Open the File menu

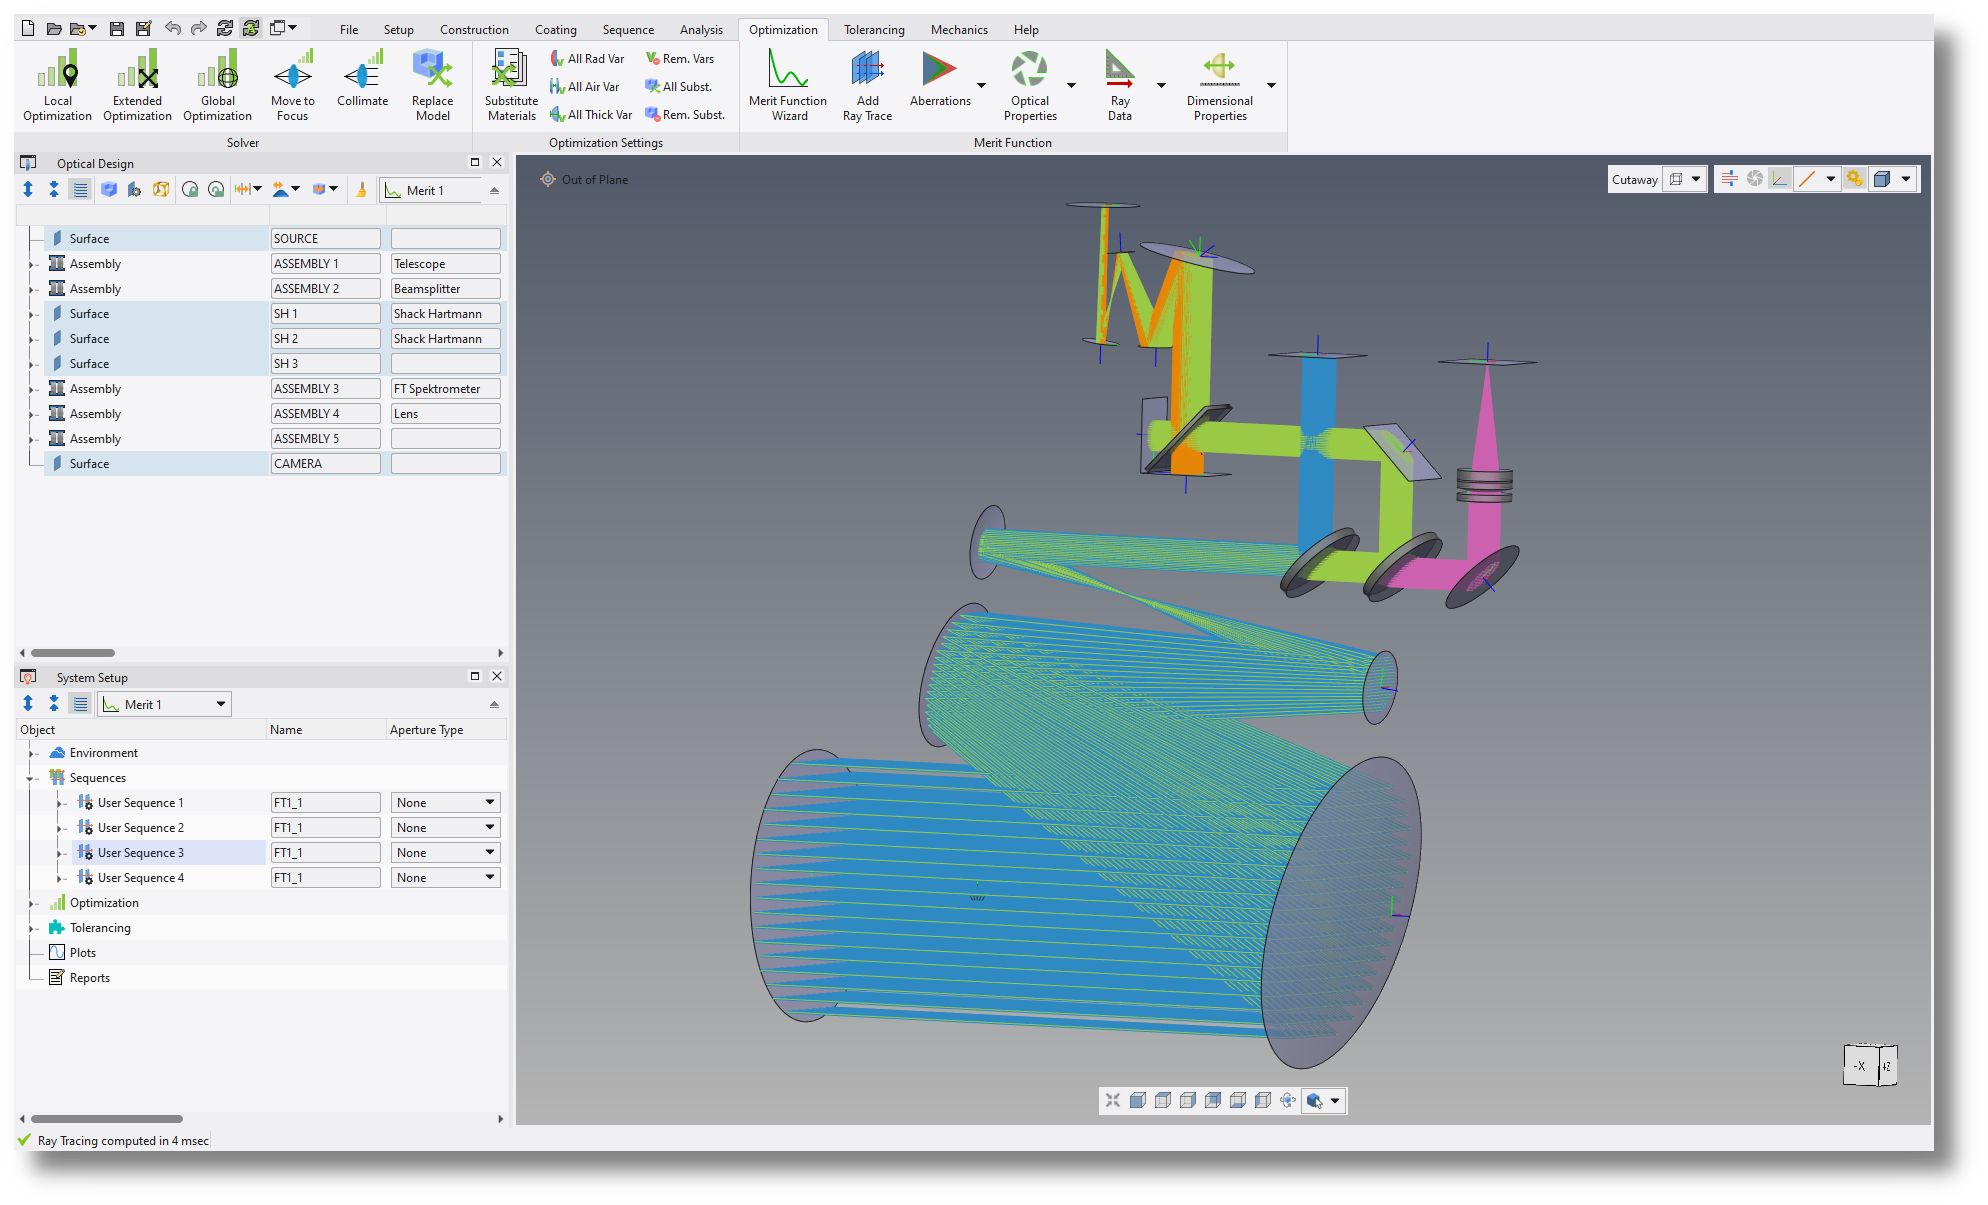coord(349,29)
